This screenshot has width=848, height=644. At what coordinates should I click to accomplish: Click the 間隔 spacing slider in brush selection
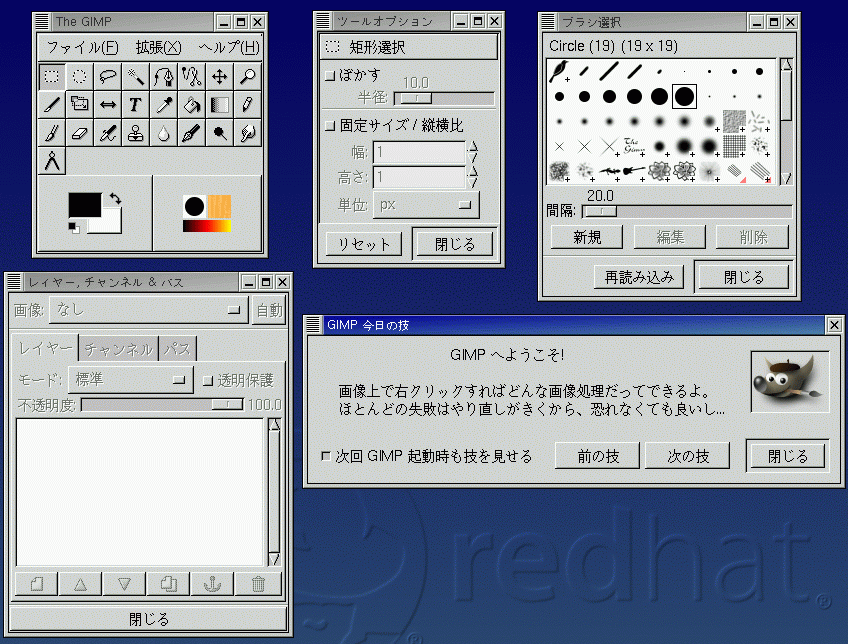coord(687,211)
